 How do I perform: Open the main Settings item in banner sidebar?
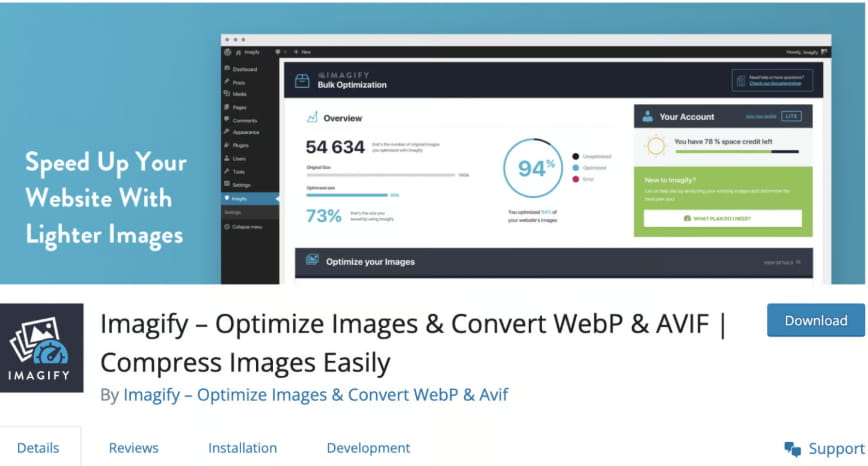pyautogui.click(x=241, y=185)
